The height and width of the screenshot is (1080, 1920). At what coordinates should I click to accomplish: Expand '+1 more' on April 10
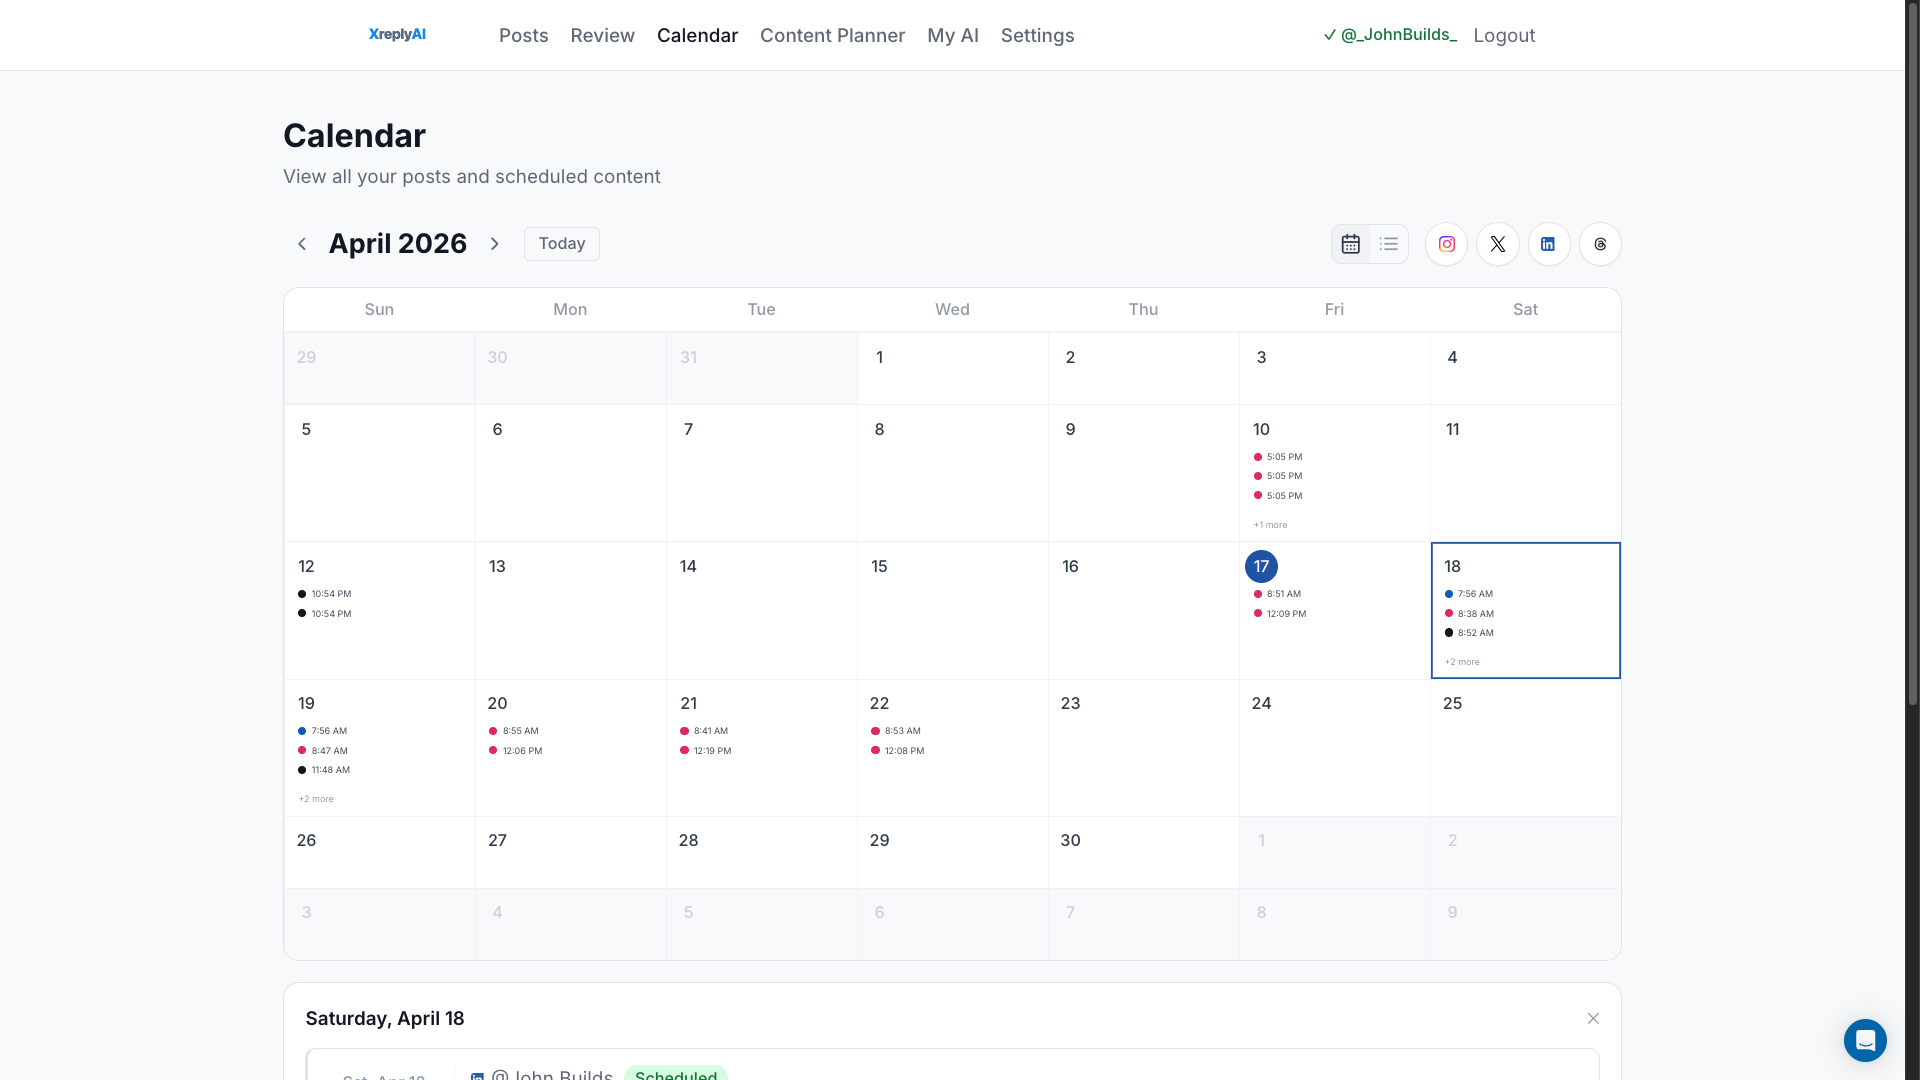[x=1270, y=525]
